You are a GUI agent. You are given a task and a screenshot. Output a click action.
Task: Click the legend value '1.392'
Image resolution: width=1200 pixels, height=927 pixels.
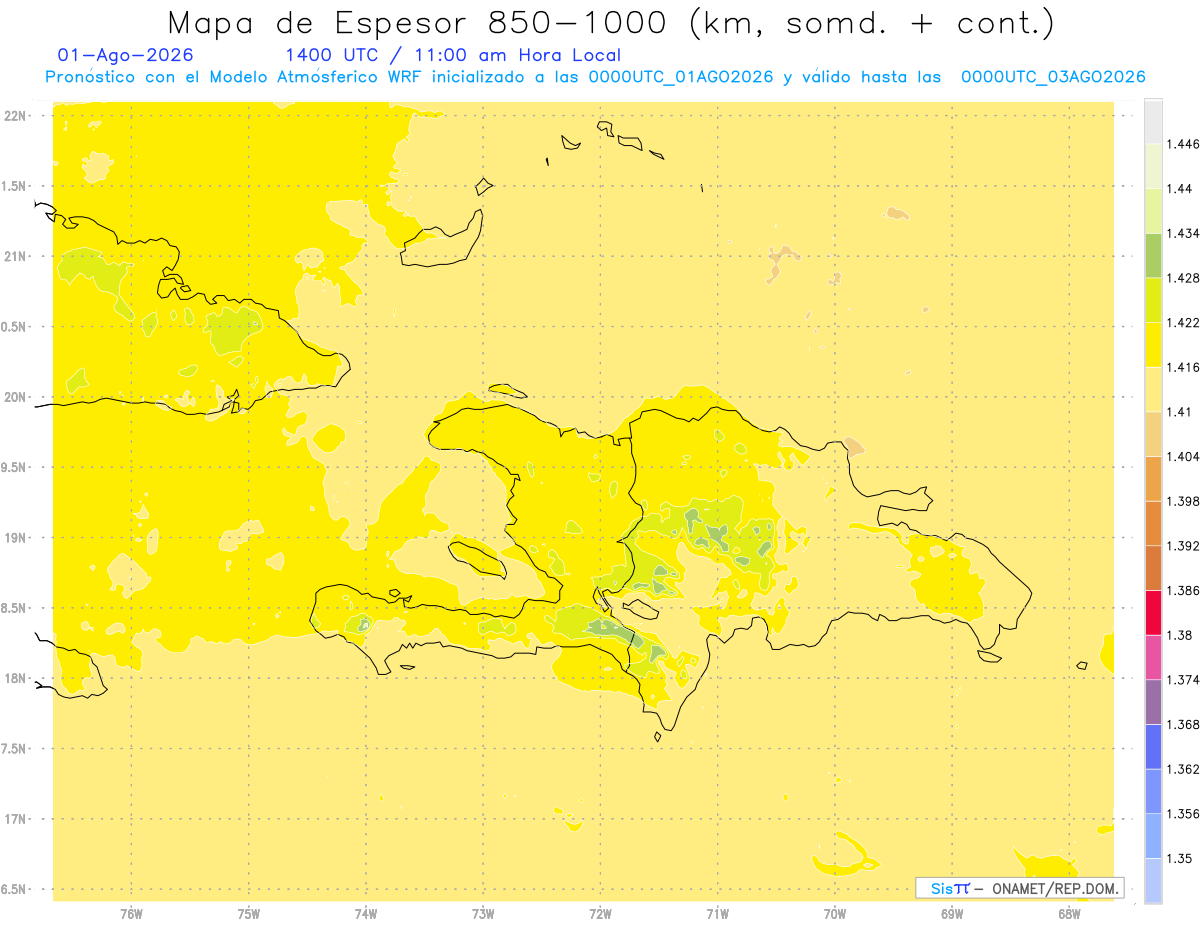coord(1183,546)
